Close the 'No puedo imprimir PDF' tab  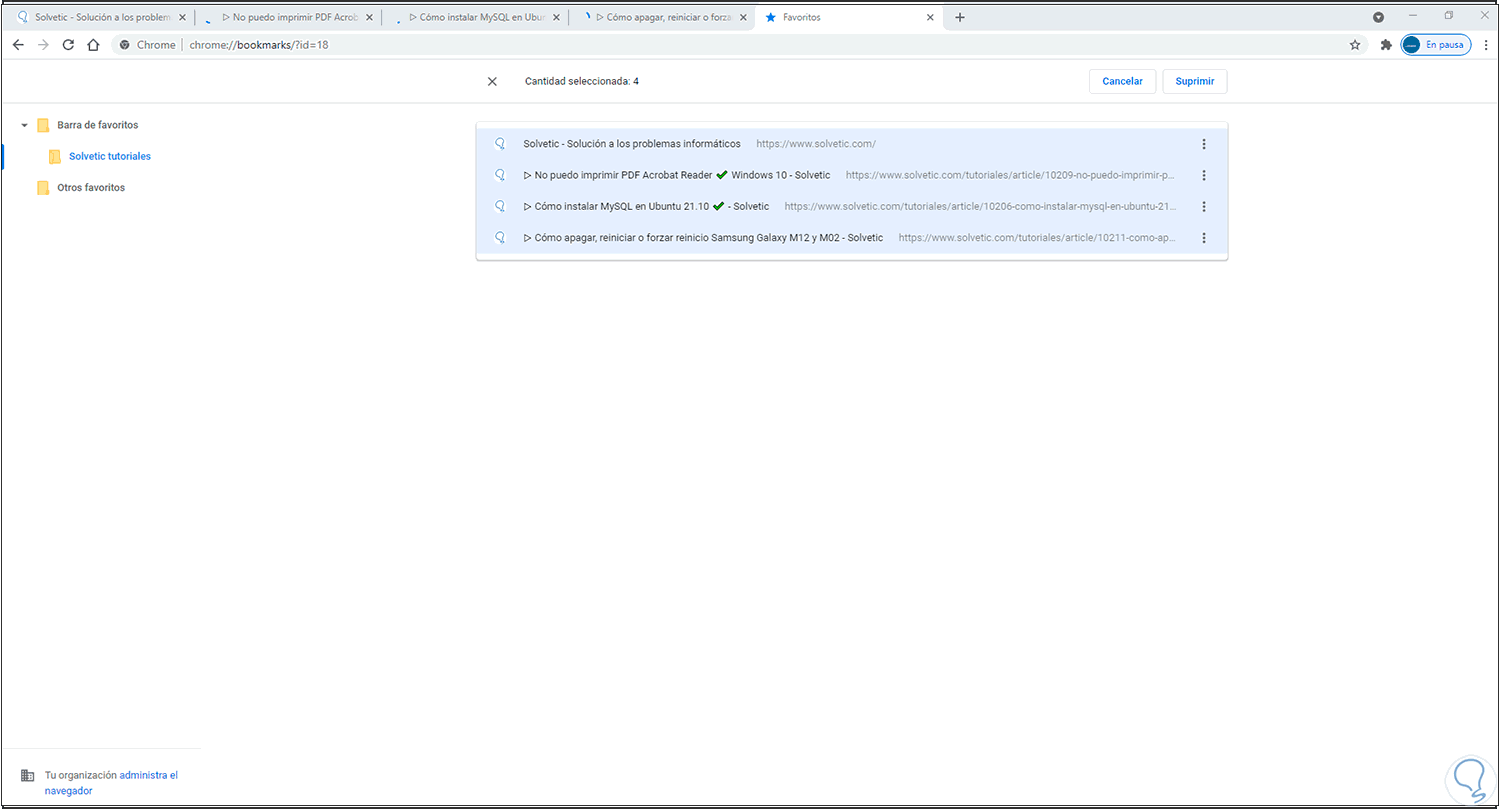coord(368,18)
